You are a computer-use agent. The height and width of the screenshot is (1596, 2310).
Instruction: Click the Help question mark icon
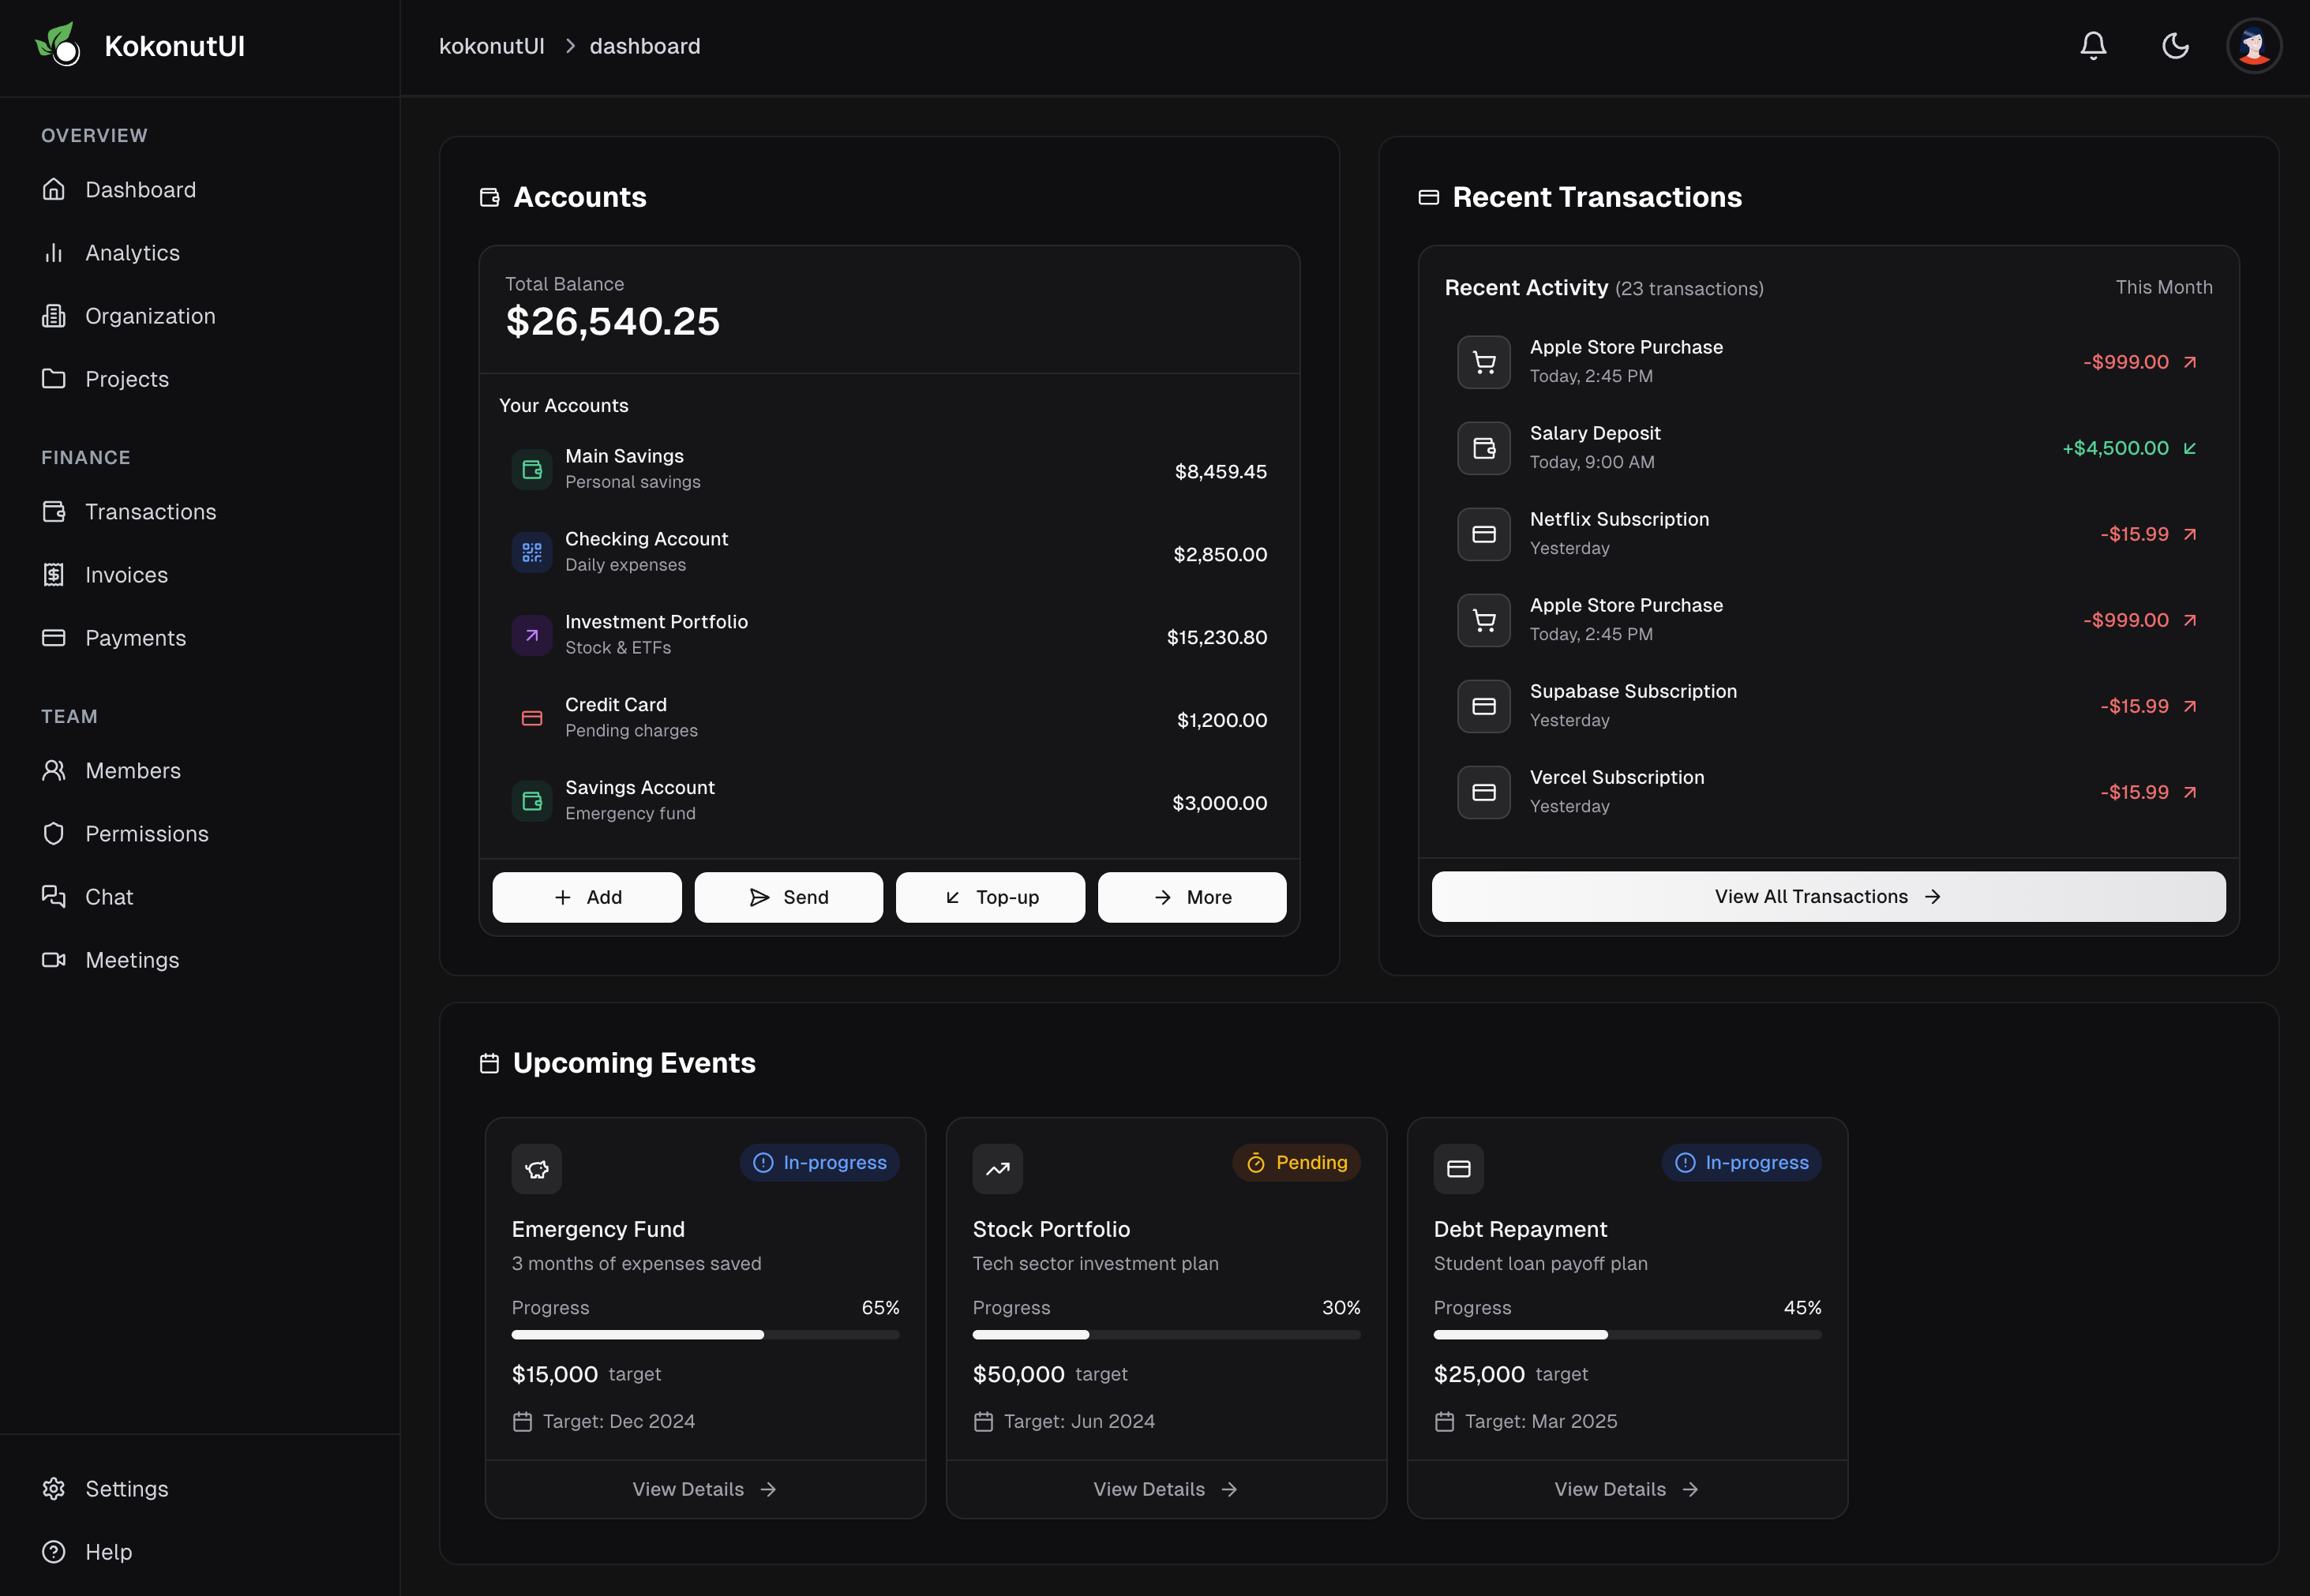(54, 1551)
